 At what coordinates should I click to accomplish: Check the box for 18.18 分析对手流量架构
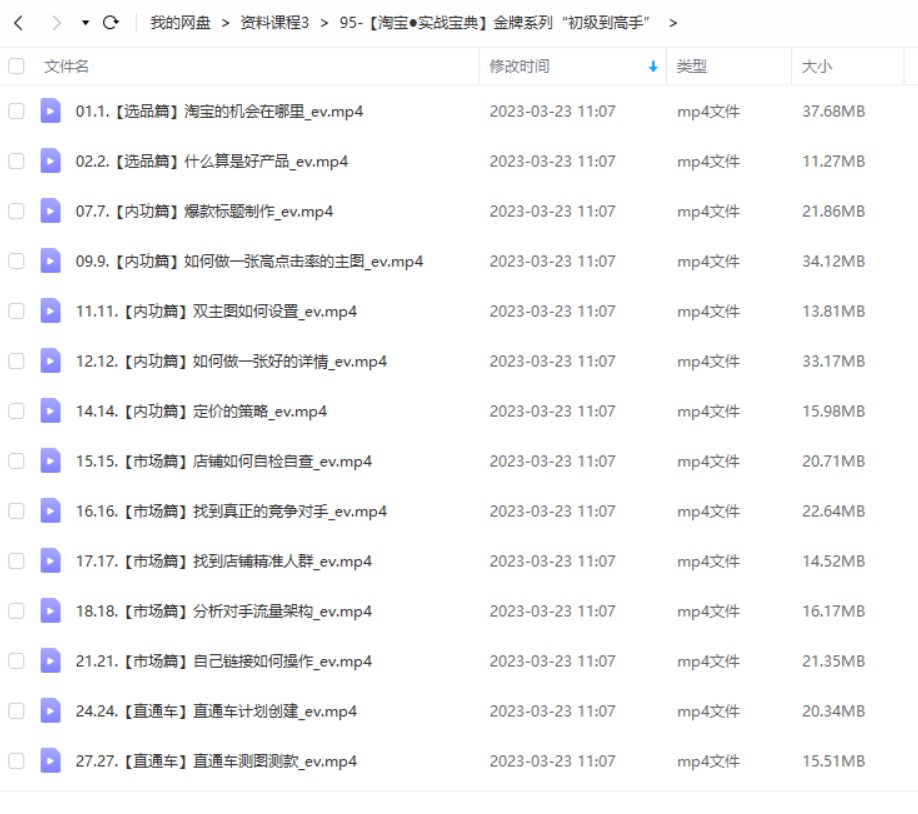(16, 611)
